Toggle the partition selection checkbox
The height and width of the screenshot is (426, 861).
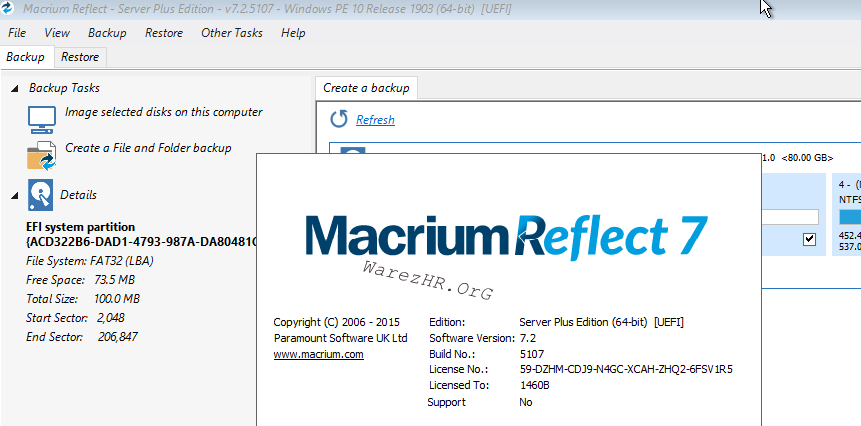(808, 239)
